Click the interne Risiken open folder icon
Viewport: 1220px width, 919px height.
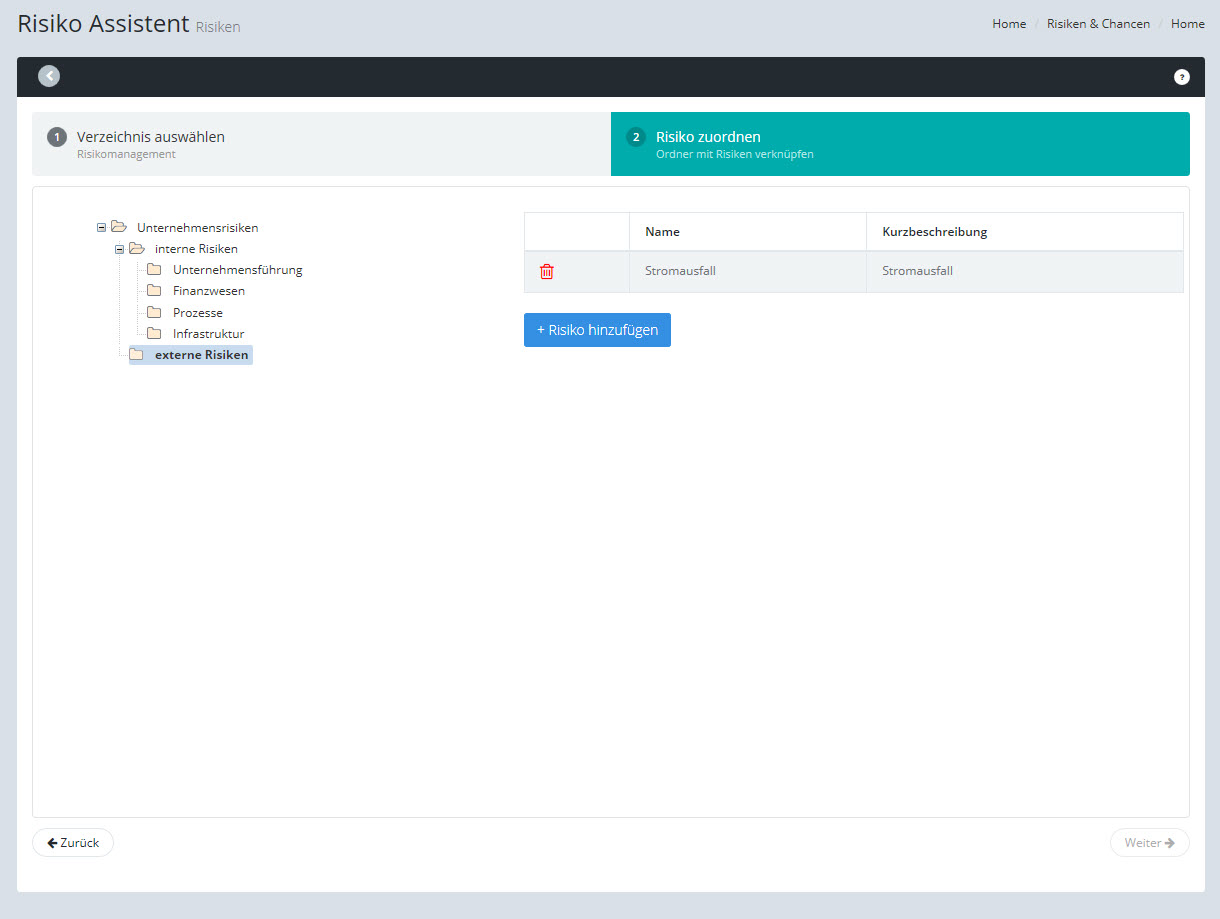pos(137,248)
